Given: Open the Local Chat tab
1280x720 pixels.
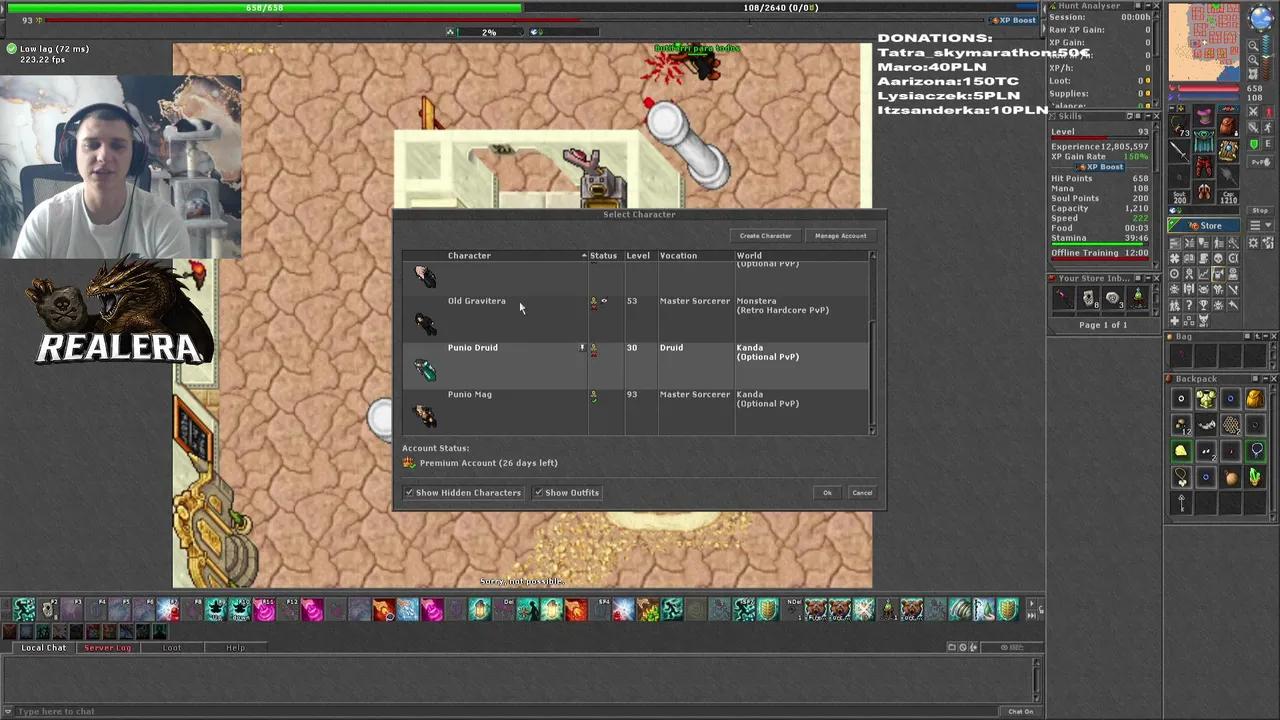Looking at the screenshot, I should tap(44, 648).
